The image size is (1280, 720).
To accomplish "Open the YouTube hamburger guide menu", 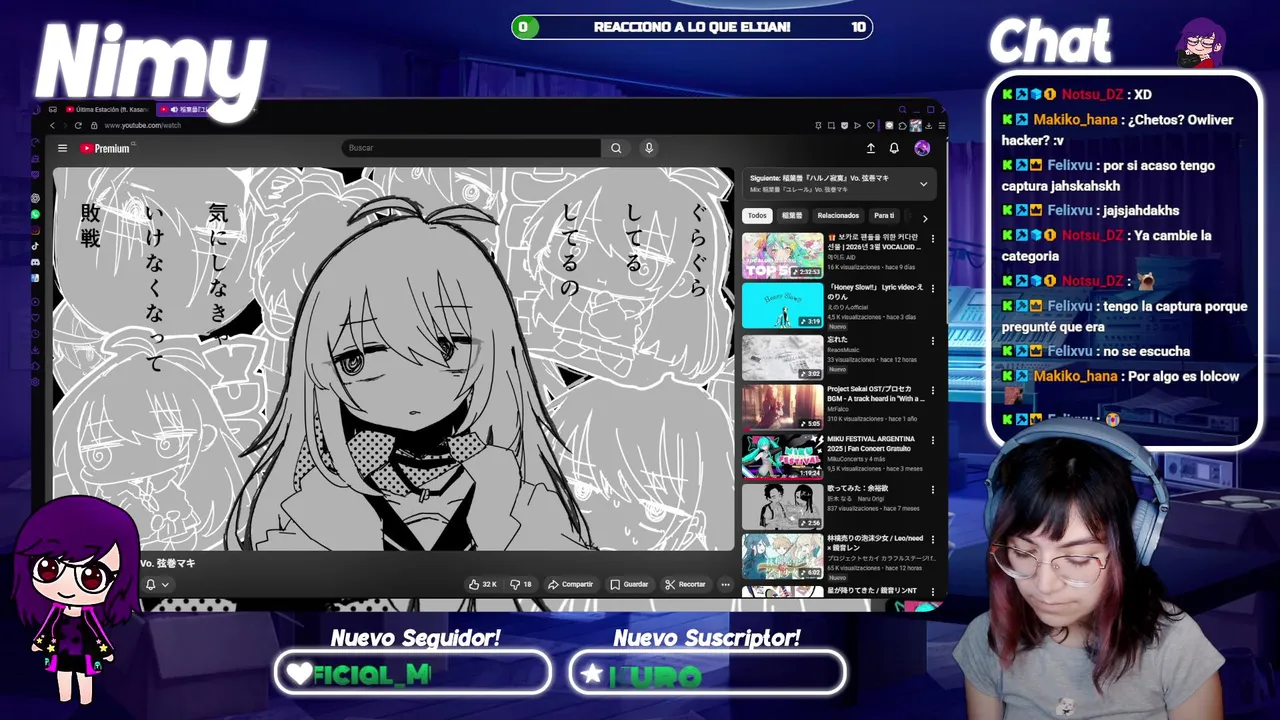I will pyautogui.click(x=62, y=148).
